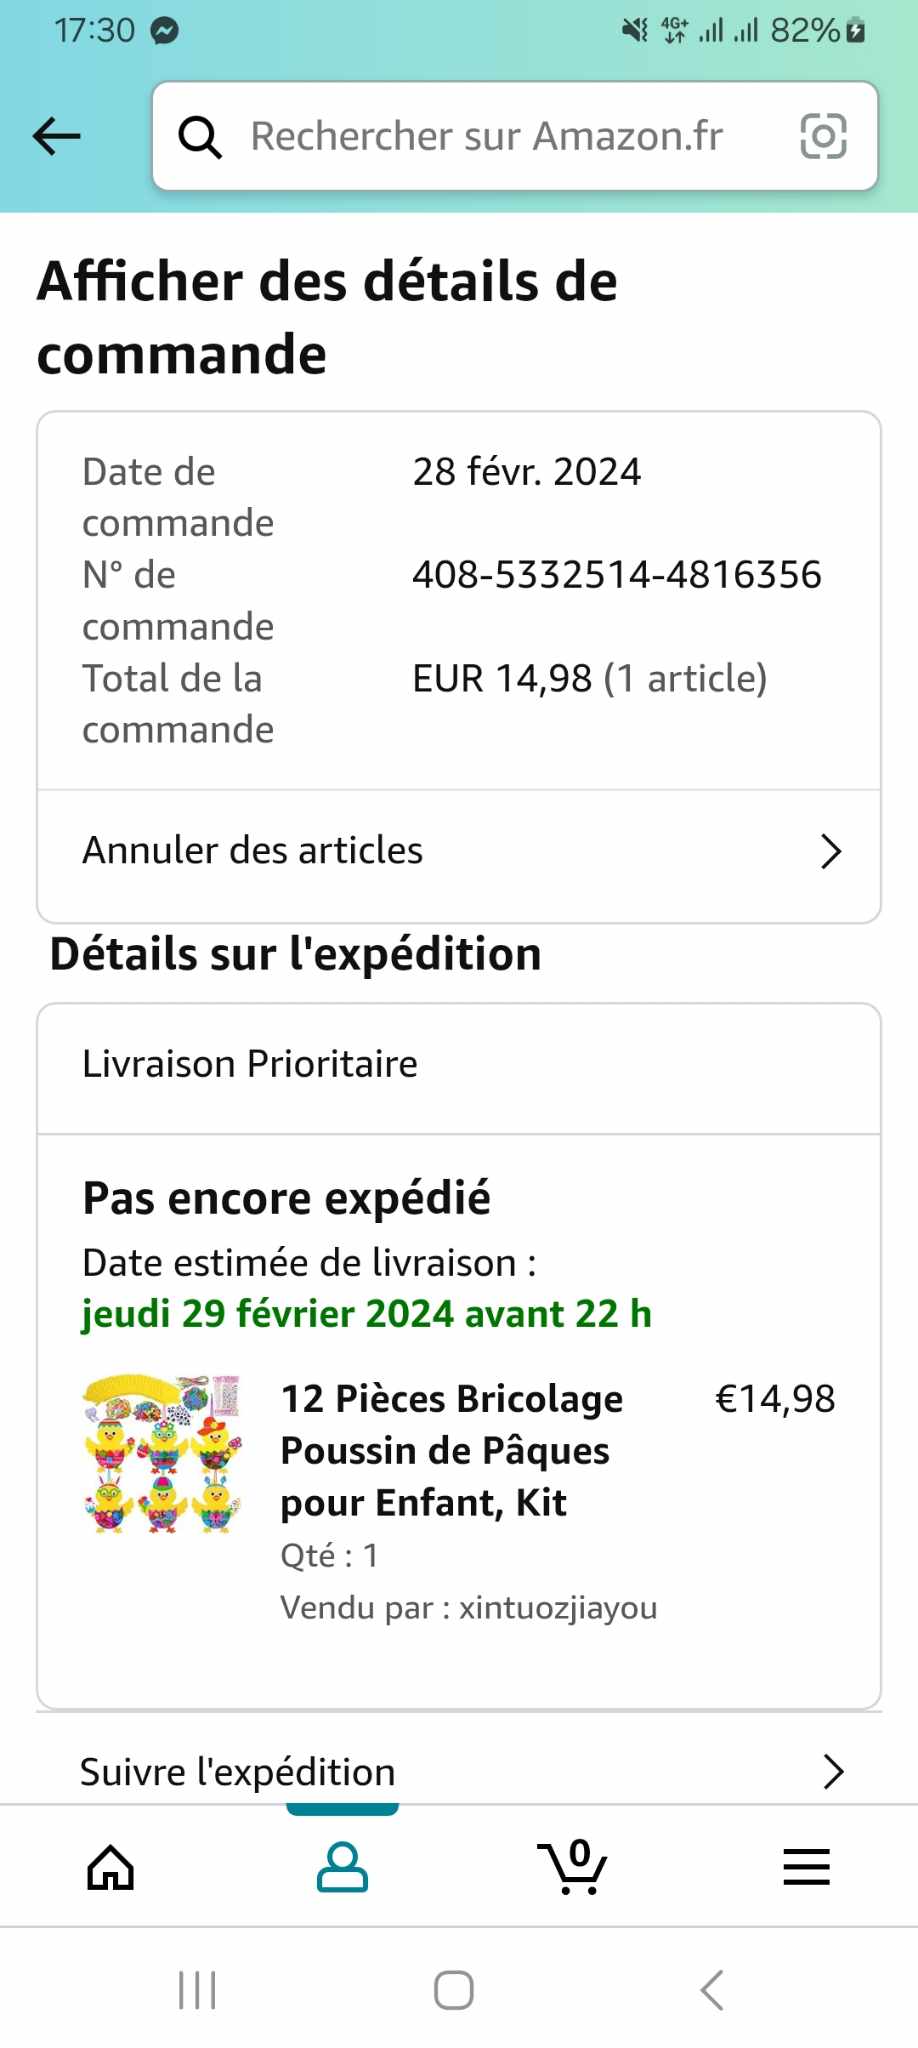Open the Easter chick kit thumbnail
The width and height of the screenshot is (918, 2048).
pyautogui.click(x=163, y=1453)
